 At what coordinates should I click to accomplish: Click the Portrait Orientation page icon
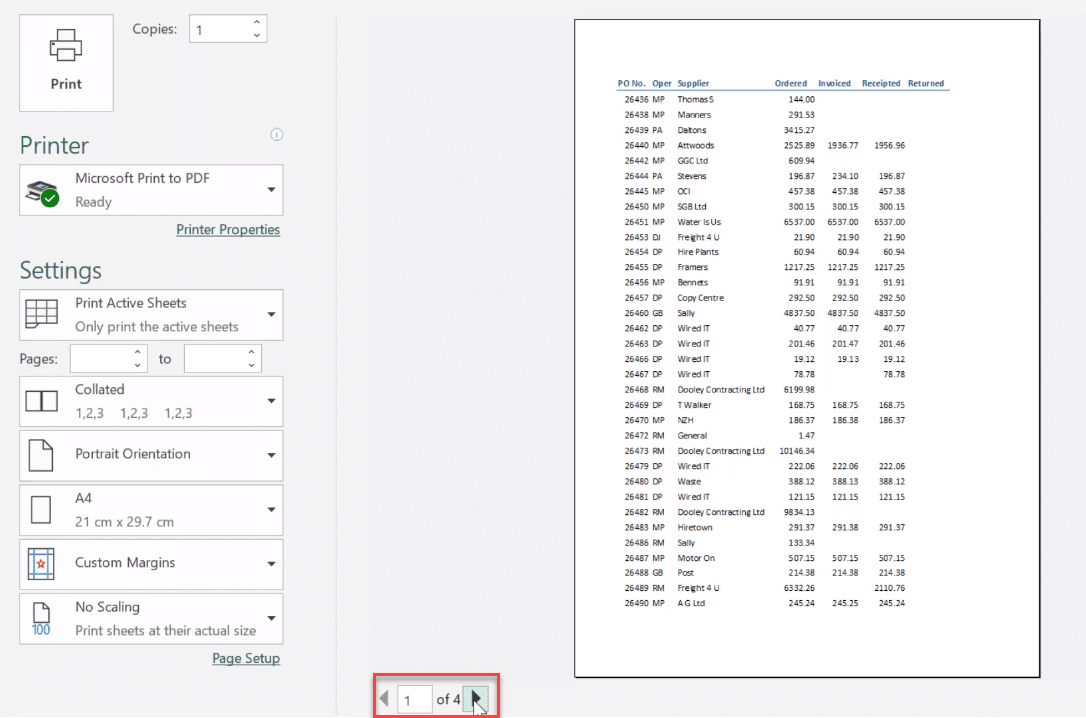[x=41, y=455]
